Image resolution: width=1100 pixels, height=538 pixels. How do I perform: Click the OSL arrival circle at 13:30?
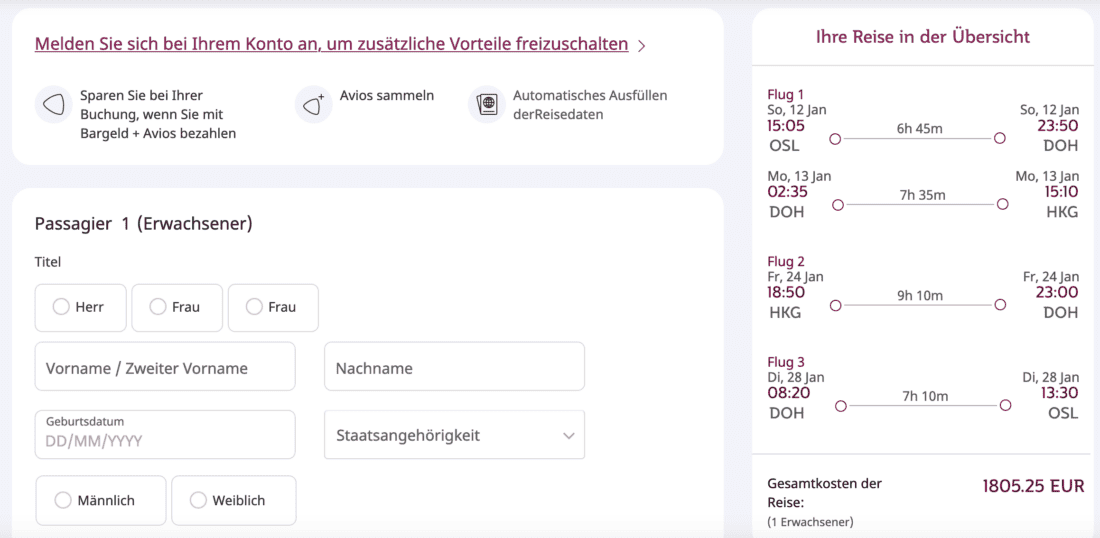point(1005,406)
